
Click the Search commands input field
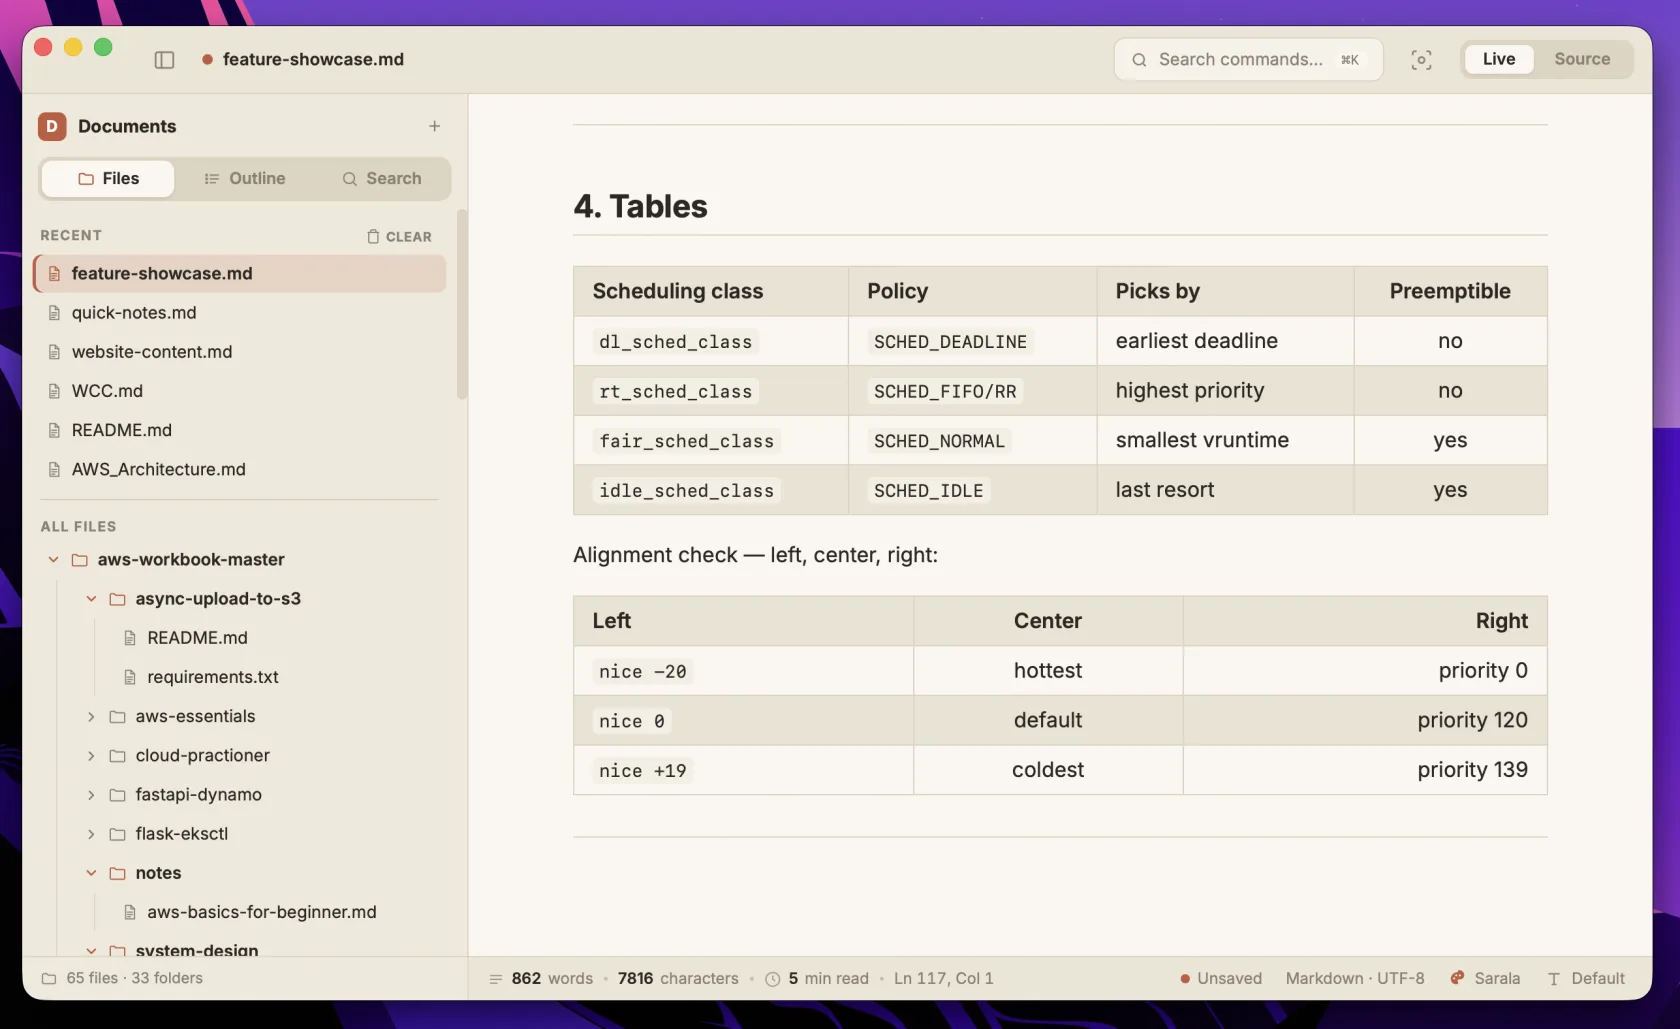(1248, 60)
